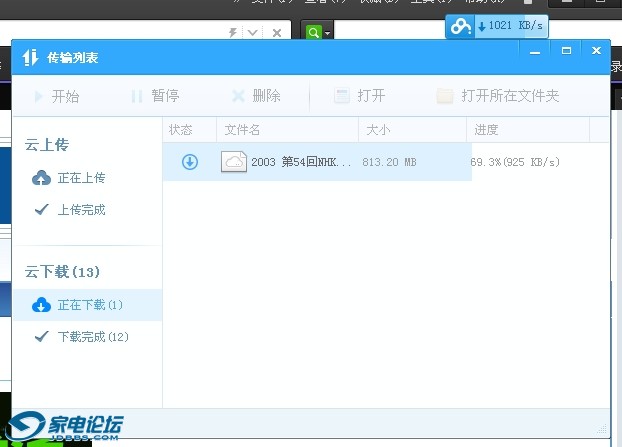Click the 69.3% download progress bar
The image size is (622, 447).
[x=515, y=162]
